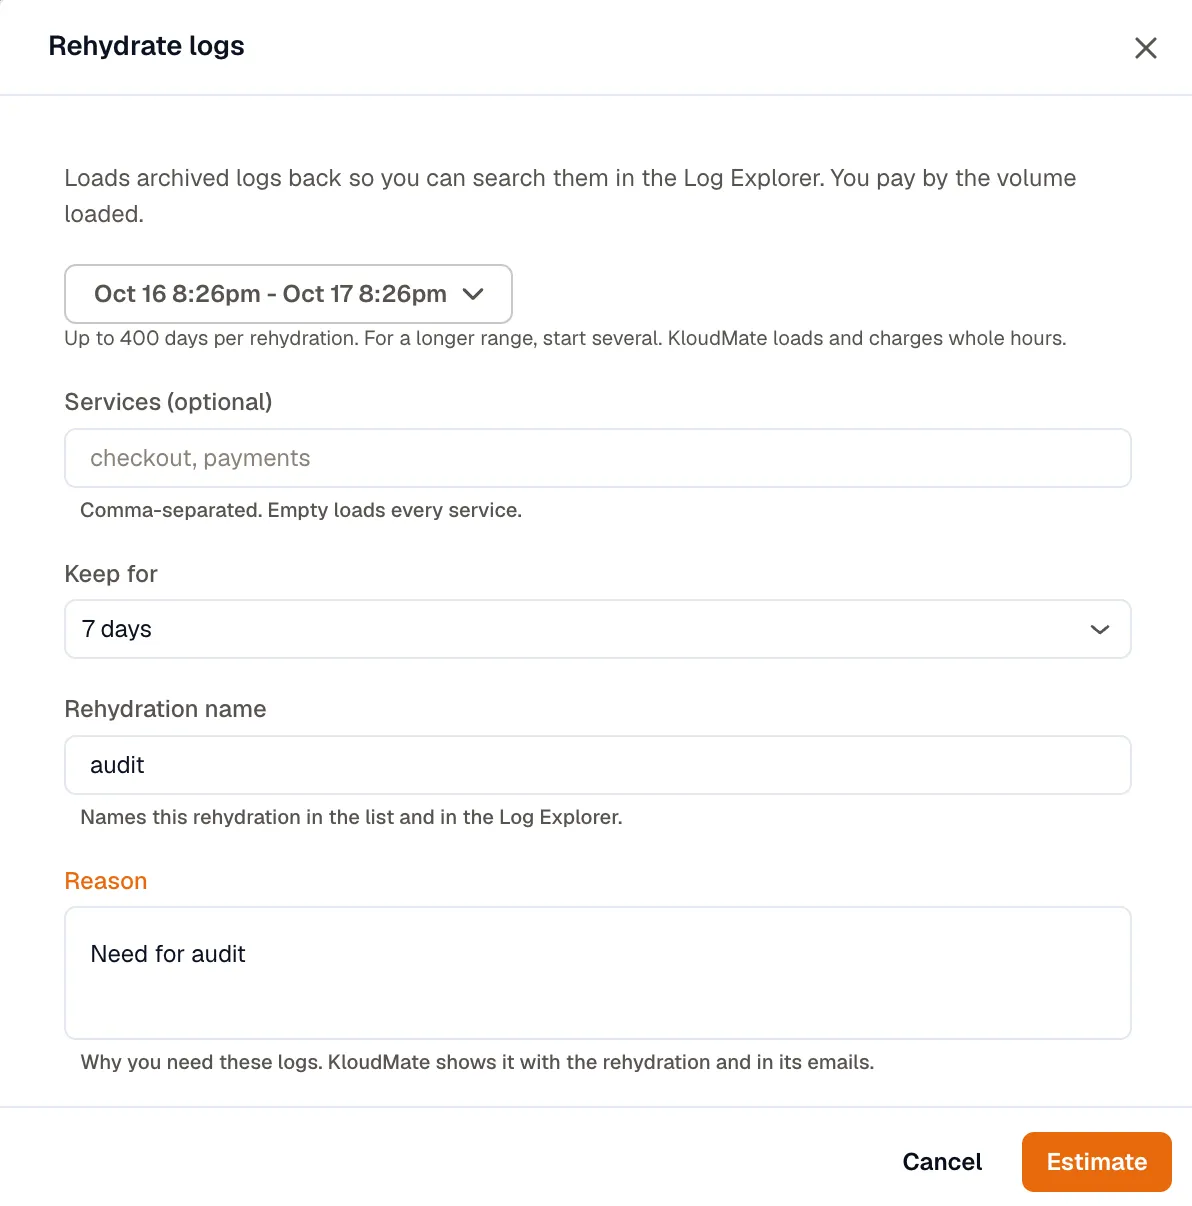
Task: Cancel the rehydration dialog
Action: click(x=942, y=1162)
